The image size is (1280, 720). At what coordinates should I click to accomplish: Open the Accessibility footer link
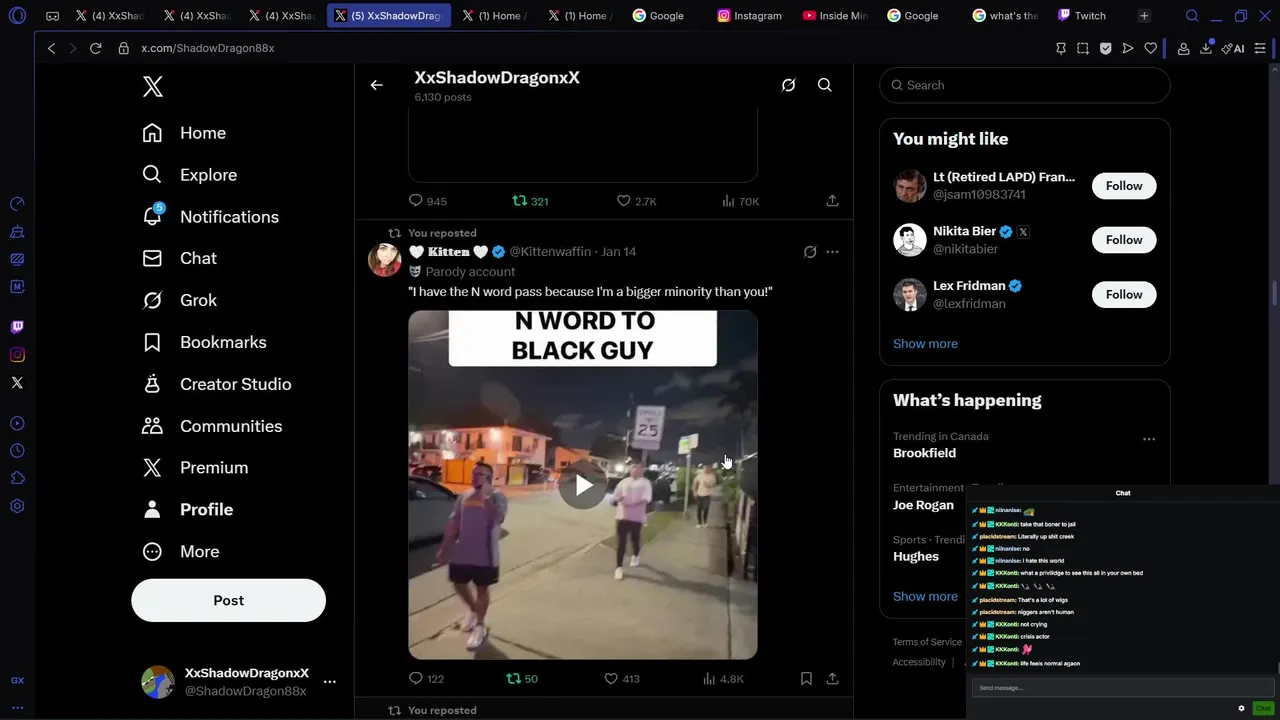919,662
